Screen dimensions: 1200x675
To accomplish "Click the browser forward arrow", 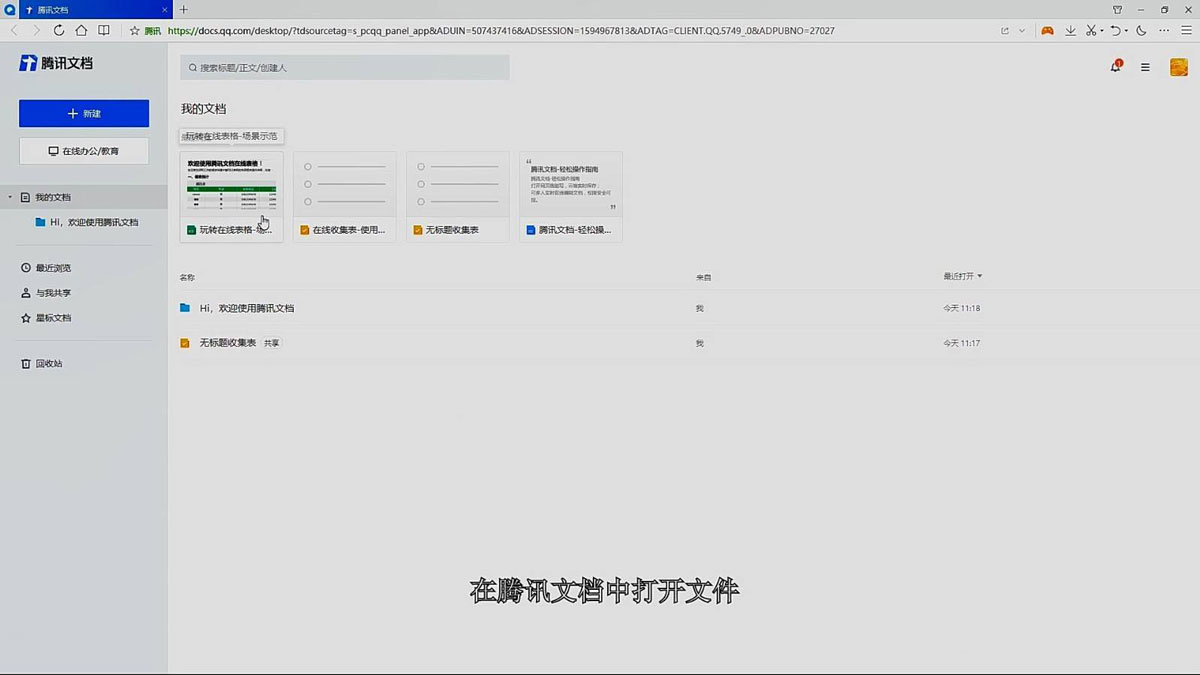I will 36,31.
